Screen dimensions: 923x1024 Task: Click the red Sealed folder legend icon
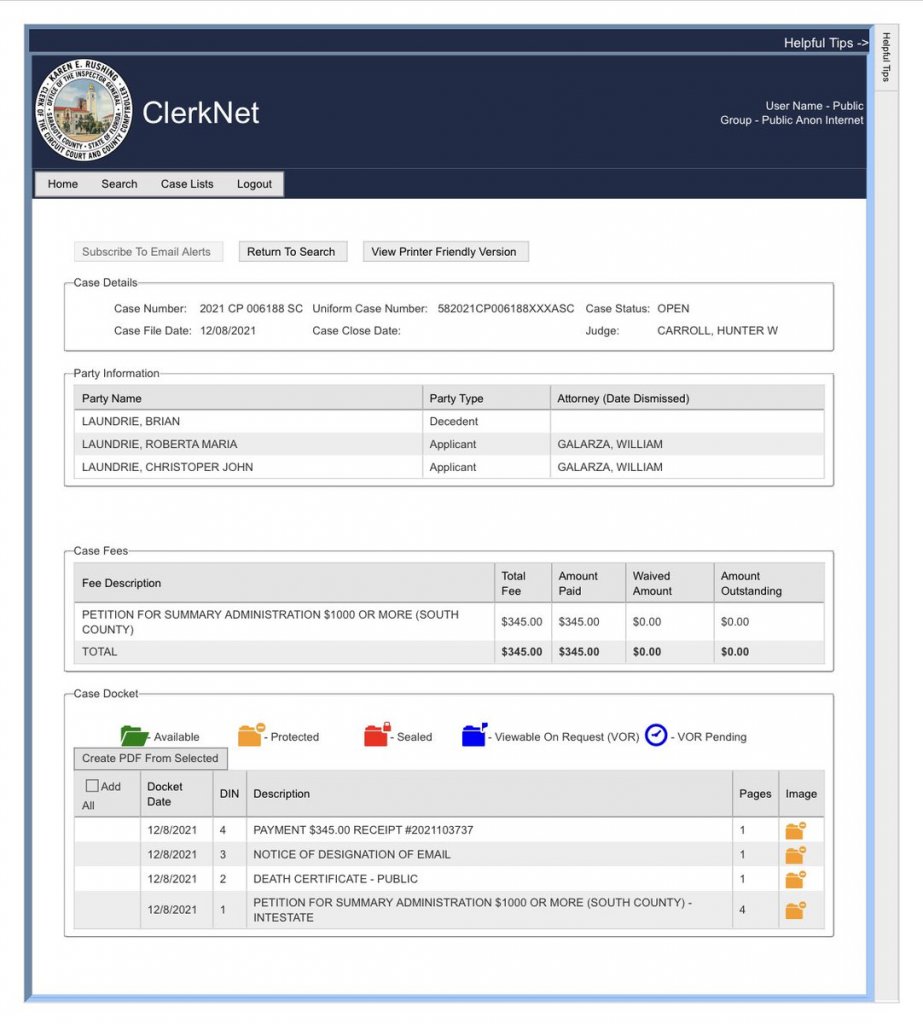(376, 736)
